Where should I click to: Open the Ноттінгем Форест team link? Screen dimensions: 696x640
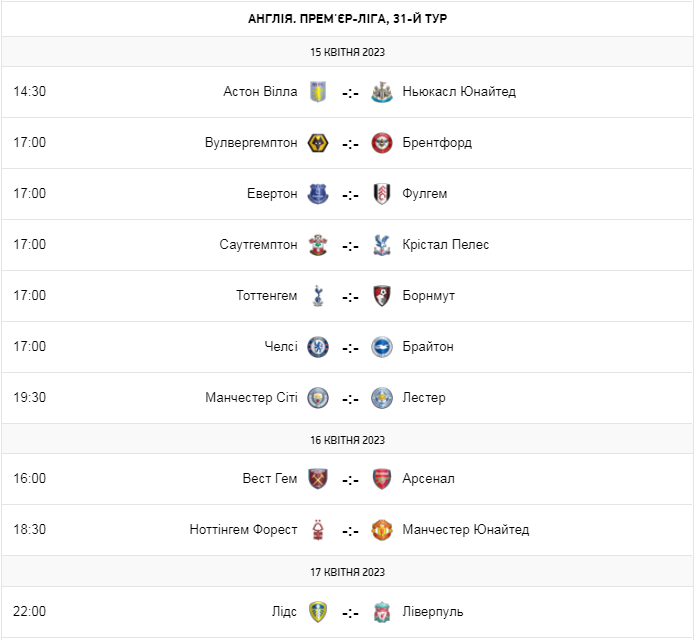tap(243, 530)
